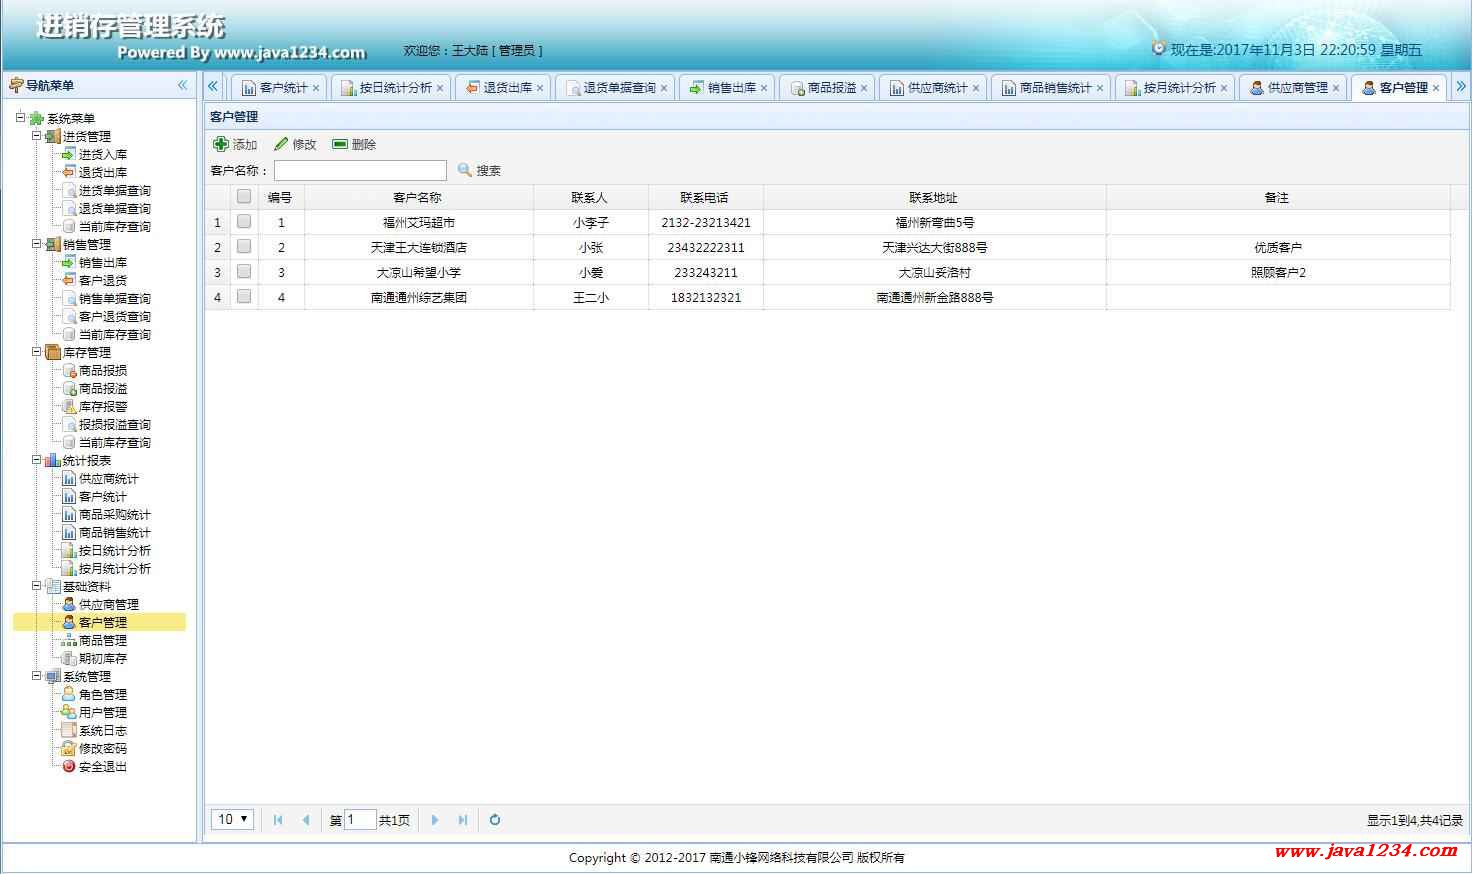The height and width of the screenshot is (874, 1472).
Task: Open the page size dropdown showing 10
Action: tap(232, 820)
